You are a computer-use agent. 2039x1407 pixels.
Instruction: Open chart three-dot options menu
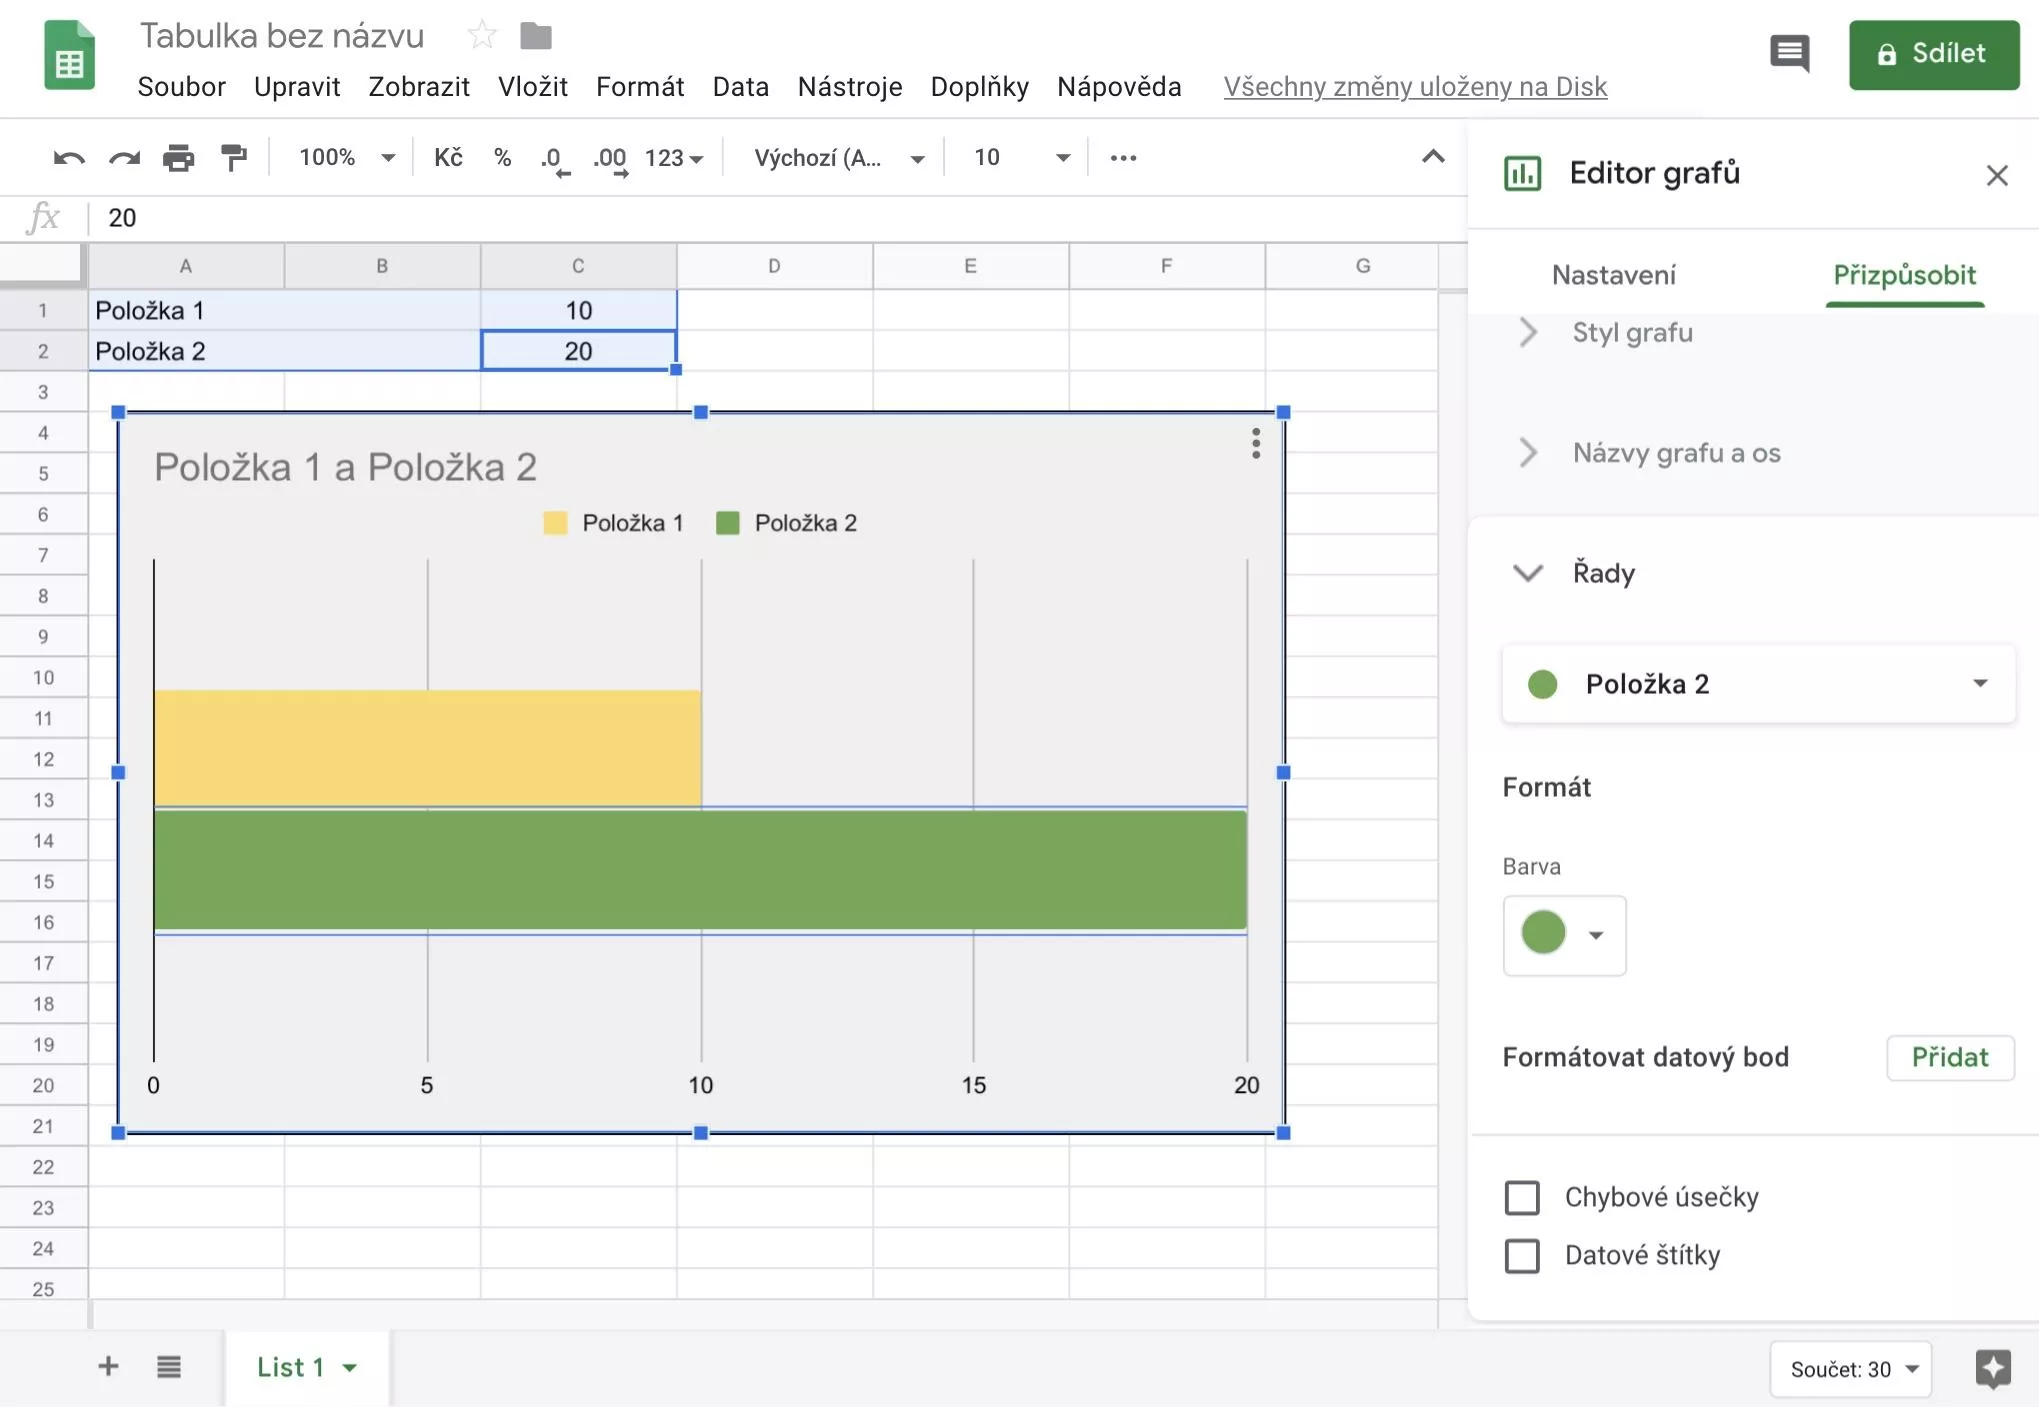click(x=1255, y=443)
